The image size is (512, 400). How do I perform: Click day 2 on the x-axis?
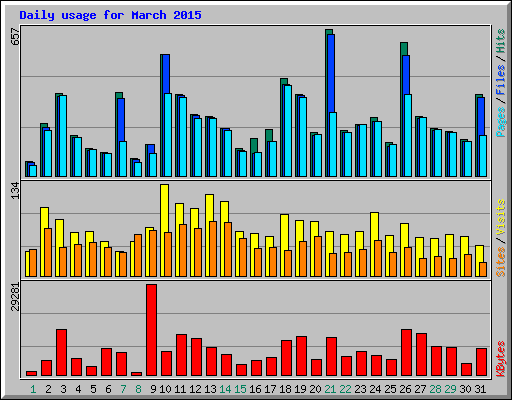(x=48, y=389)
